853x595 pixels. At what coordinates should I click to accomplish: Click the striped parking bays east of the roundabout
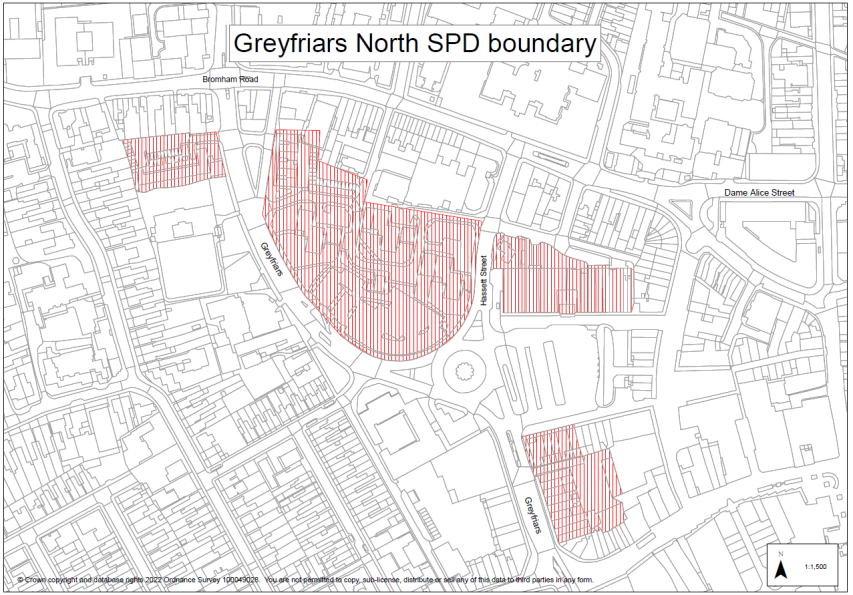[560, 370]
